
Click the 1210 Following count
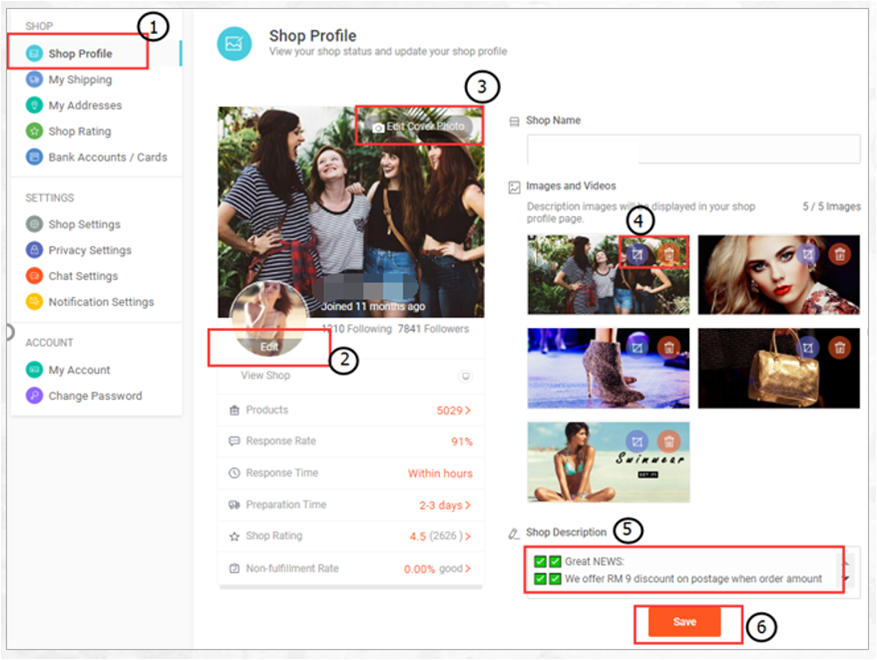(357, 329)
